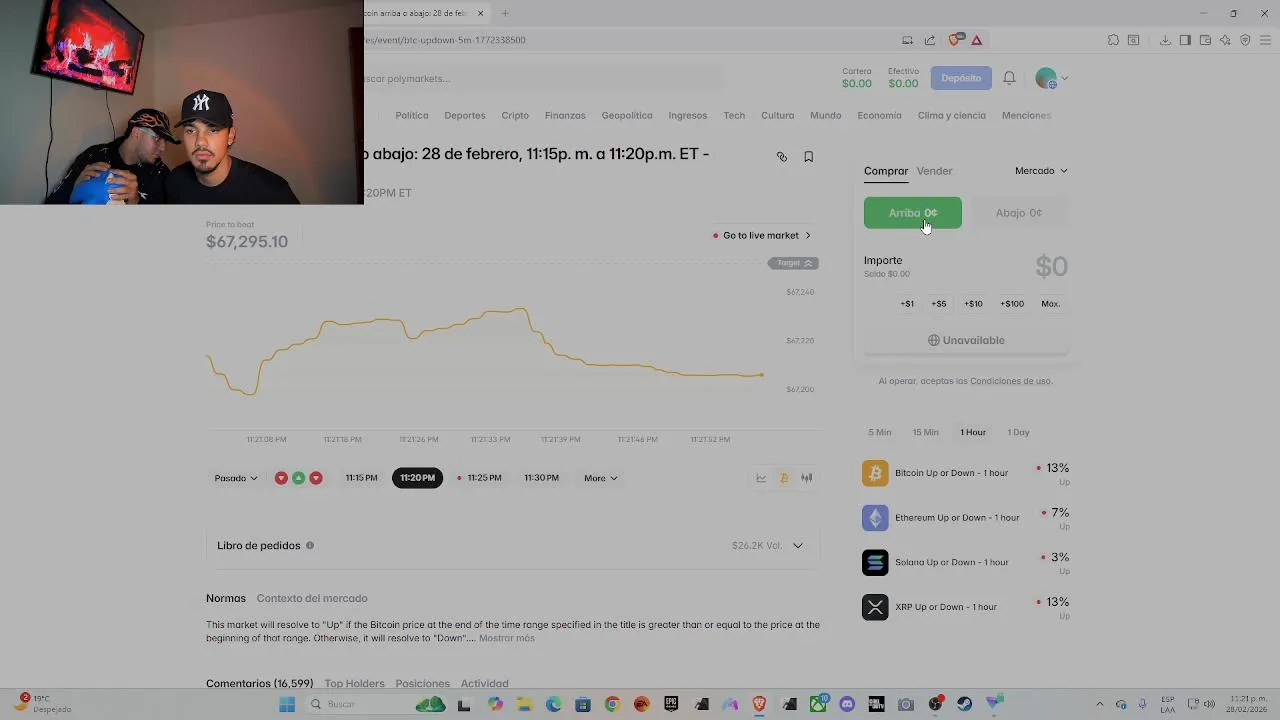Select the Arriba outcome button

[913, 213]
